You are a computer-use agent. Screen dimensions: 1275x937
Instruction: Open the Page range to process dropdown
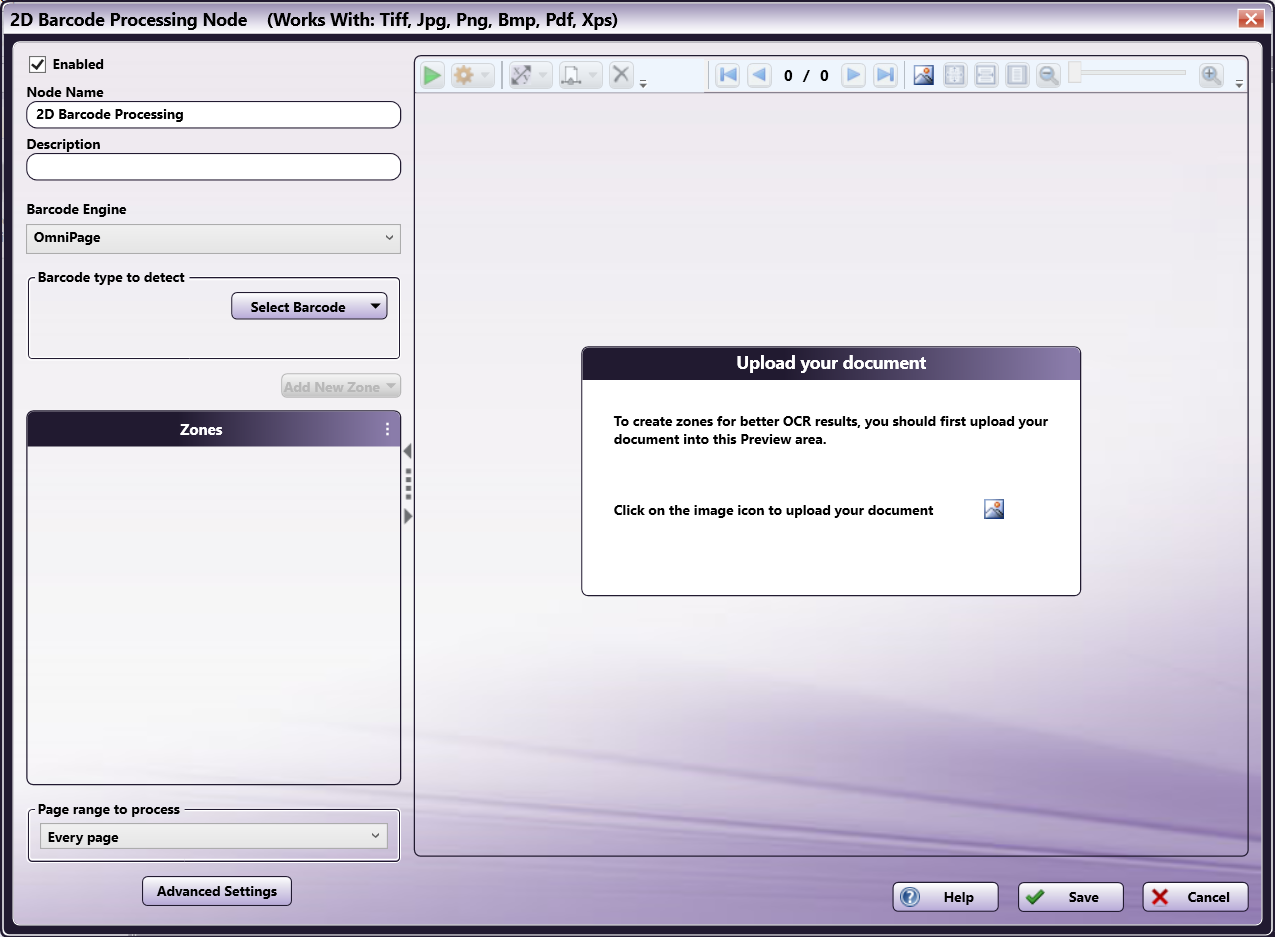click(213, 837)
